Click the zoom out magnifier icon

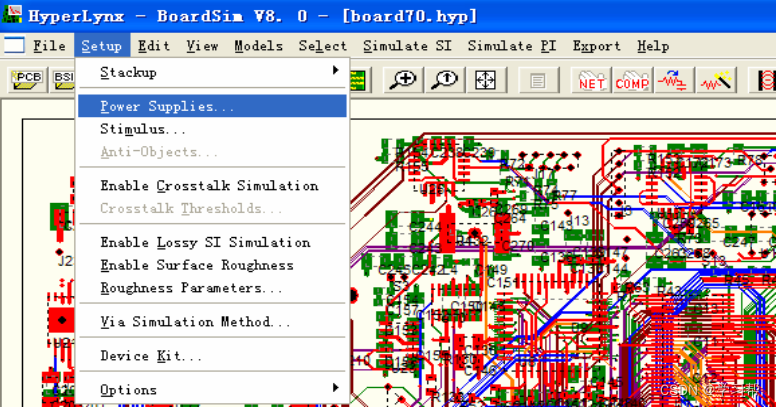click(444, 80)
